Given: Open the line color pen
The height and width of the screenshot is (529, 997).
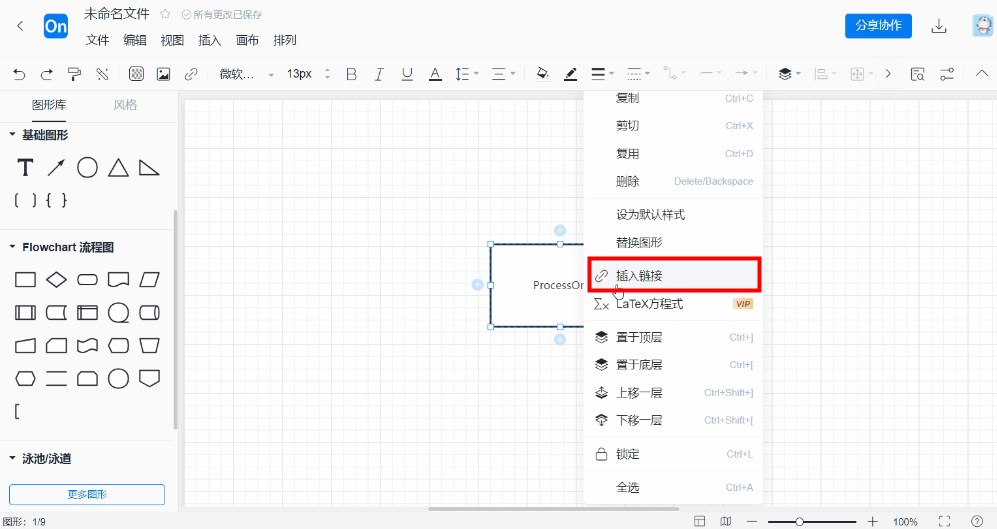Looking at the screenshot, I should click(x=570, y=74).
